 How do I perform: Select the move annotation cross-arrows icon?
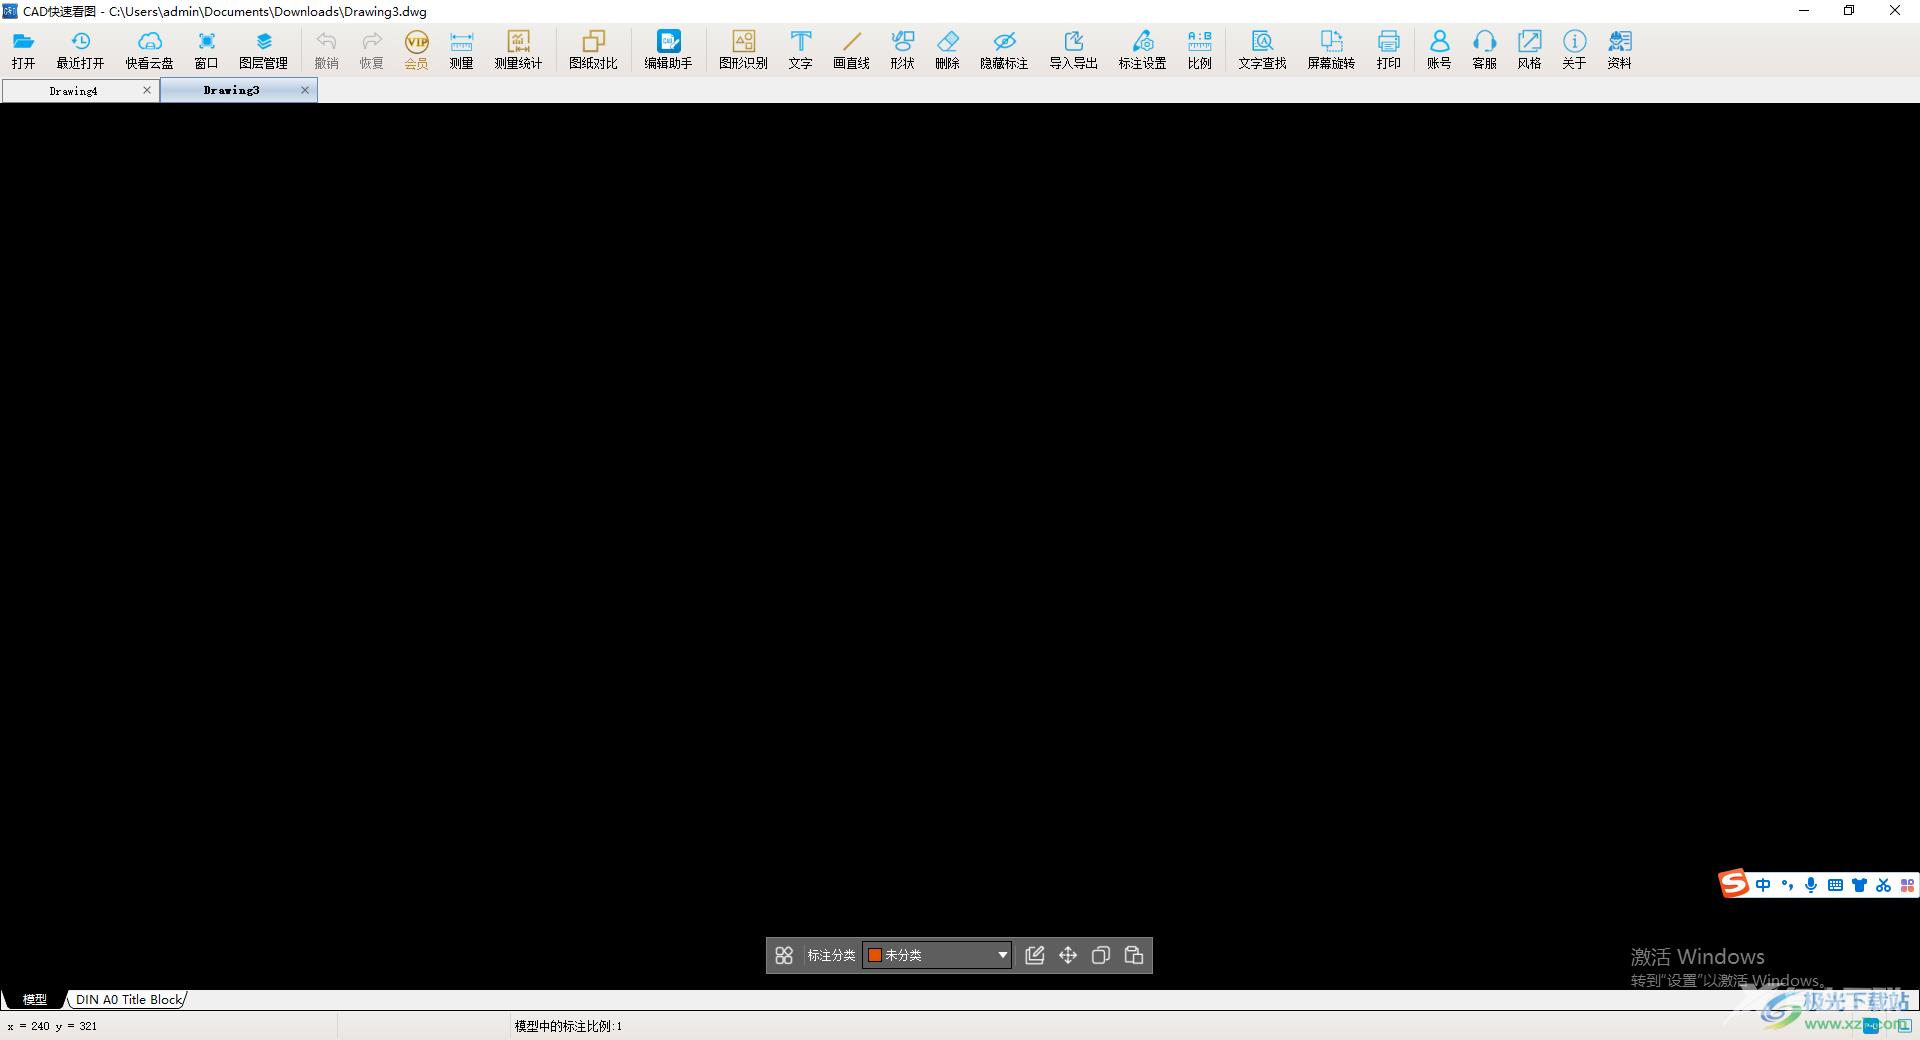[x=1068, y=955]
